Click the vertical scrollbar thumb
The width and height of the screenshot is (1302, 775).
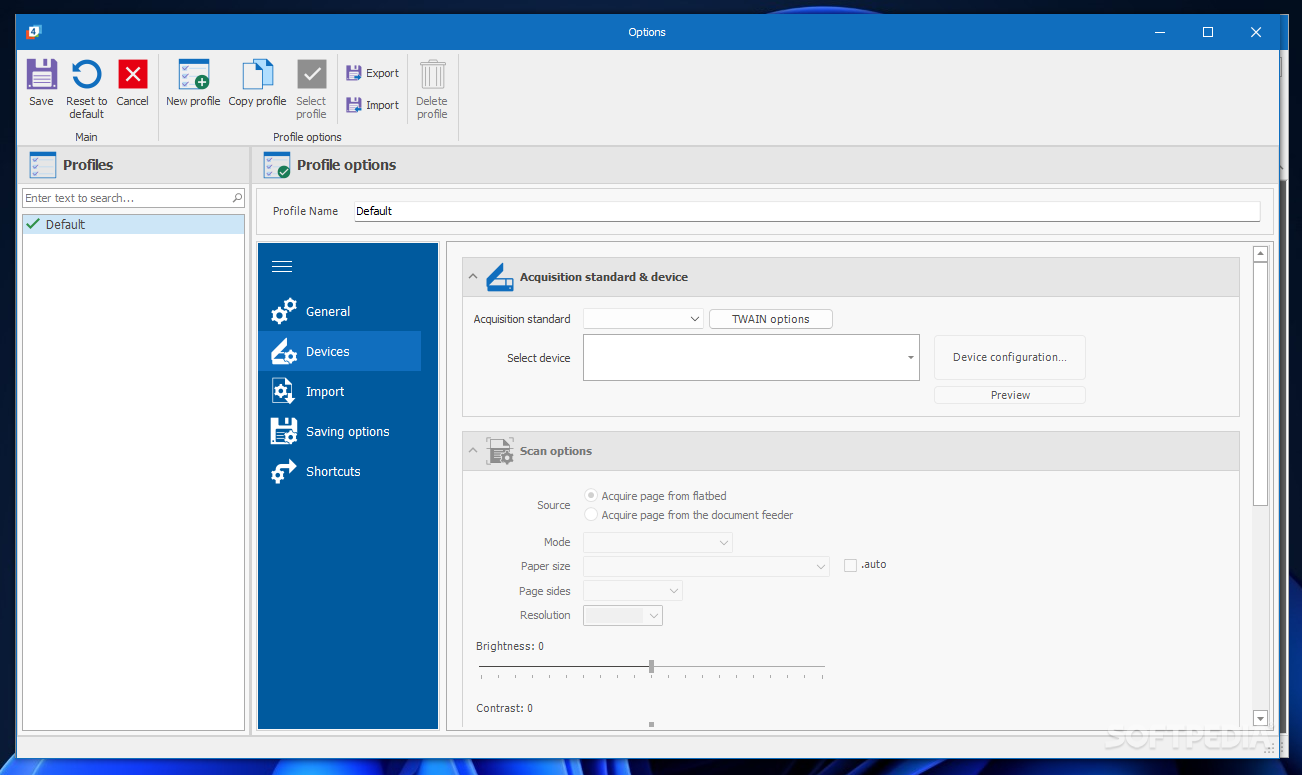pos(1260,384)
